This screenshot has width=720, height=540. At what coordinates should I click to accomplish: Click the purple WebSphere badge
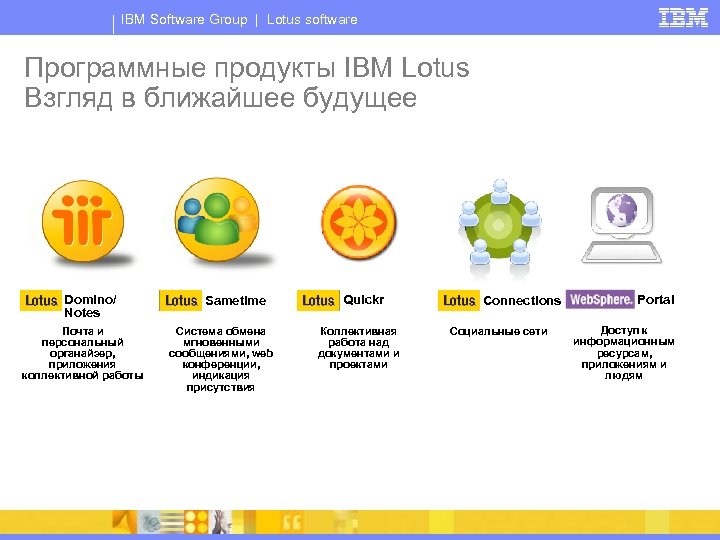pos(600,299)
